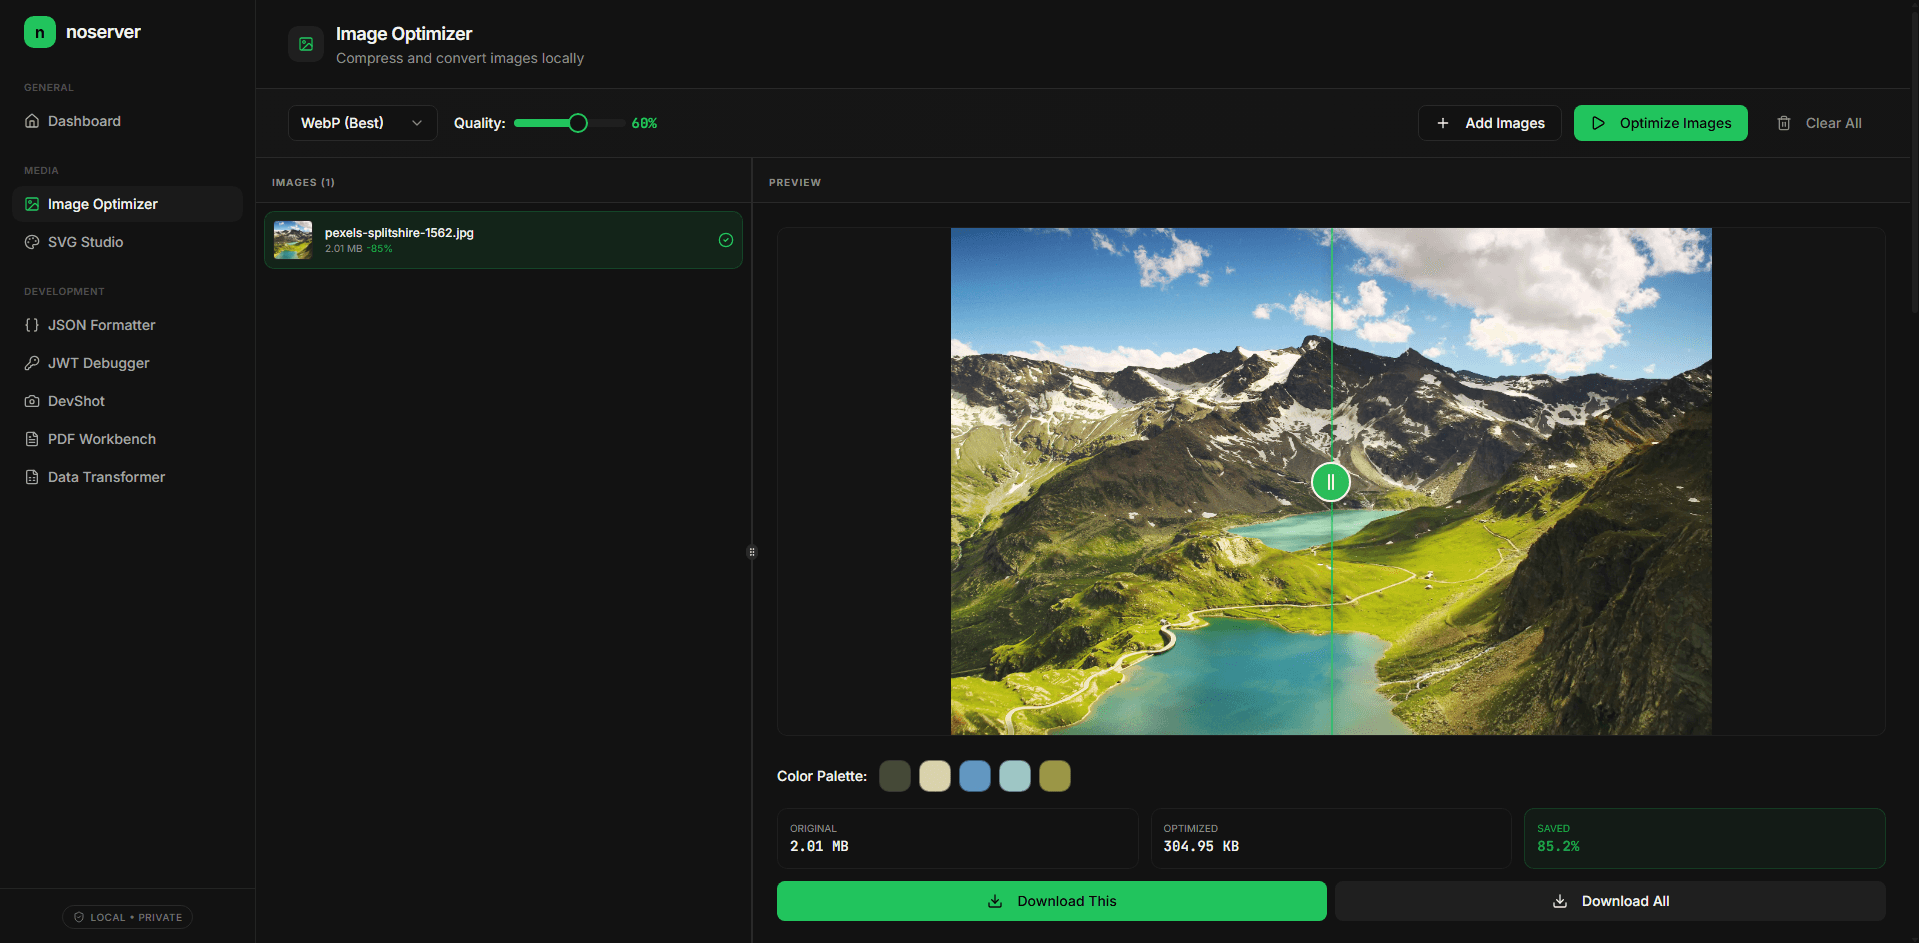Click the green noserver logo icon
The image size is (1919, 943).
pyautogui.click(x=39, y=31)
